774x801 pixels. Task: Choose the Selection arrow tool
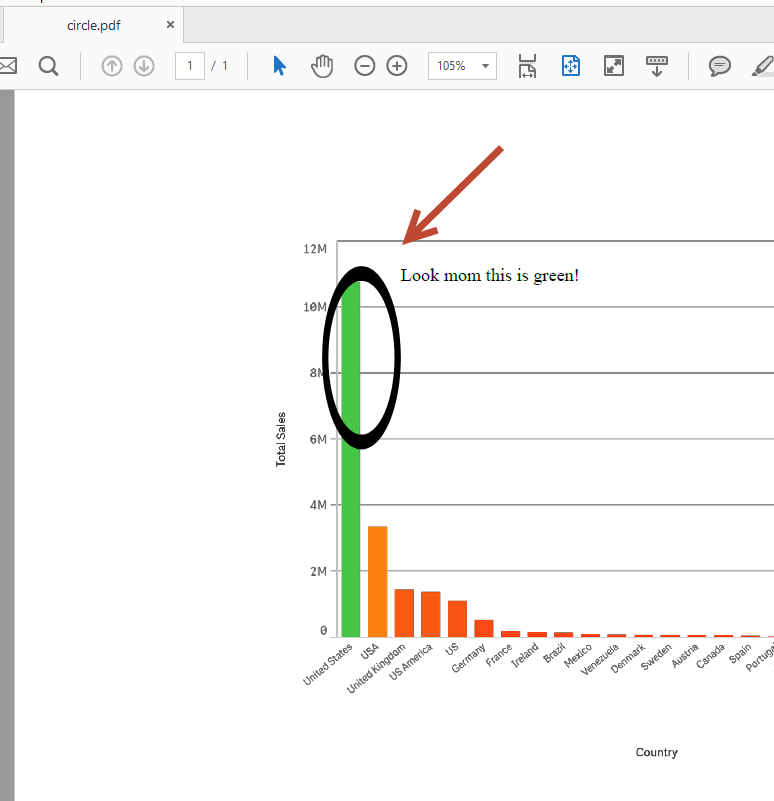click(x=279, y=66)
